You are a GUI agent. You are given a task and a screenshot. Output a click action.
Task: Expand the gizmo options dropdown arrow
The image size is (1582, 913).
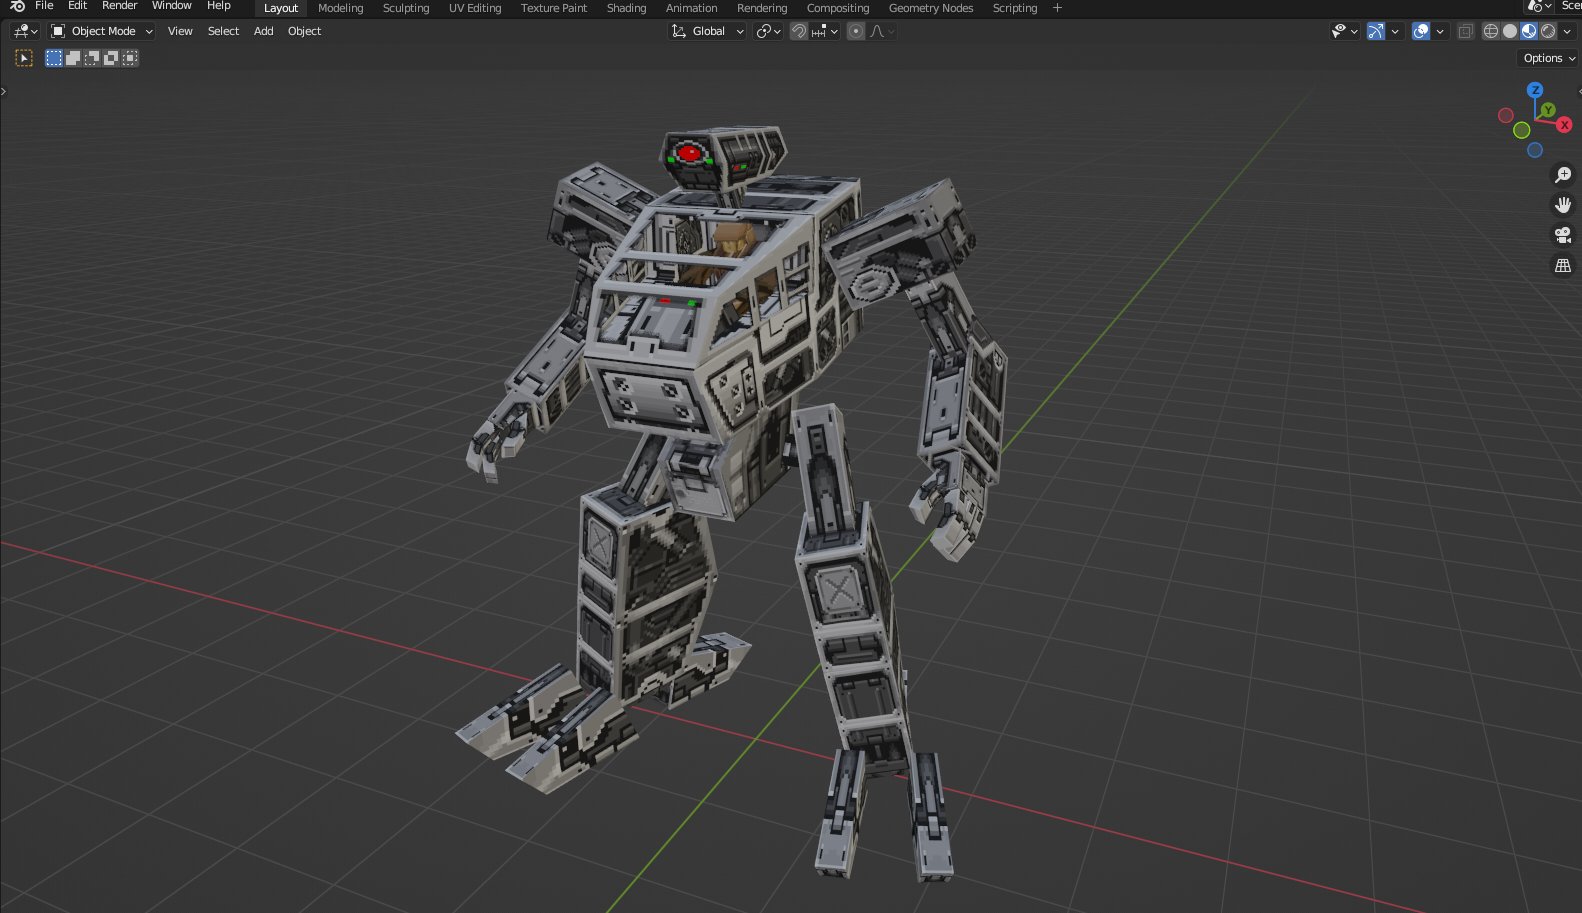(x=1395, y=31)
